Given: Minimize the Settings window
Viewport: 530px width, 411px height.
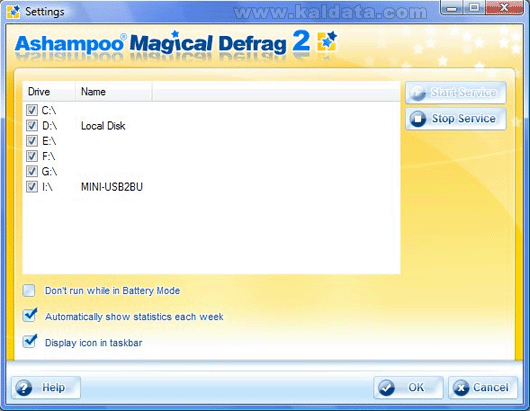Looking at the screenshot, I should (452, 8).
